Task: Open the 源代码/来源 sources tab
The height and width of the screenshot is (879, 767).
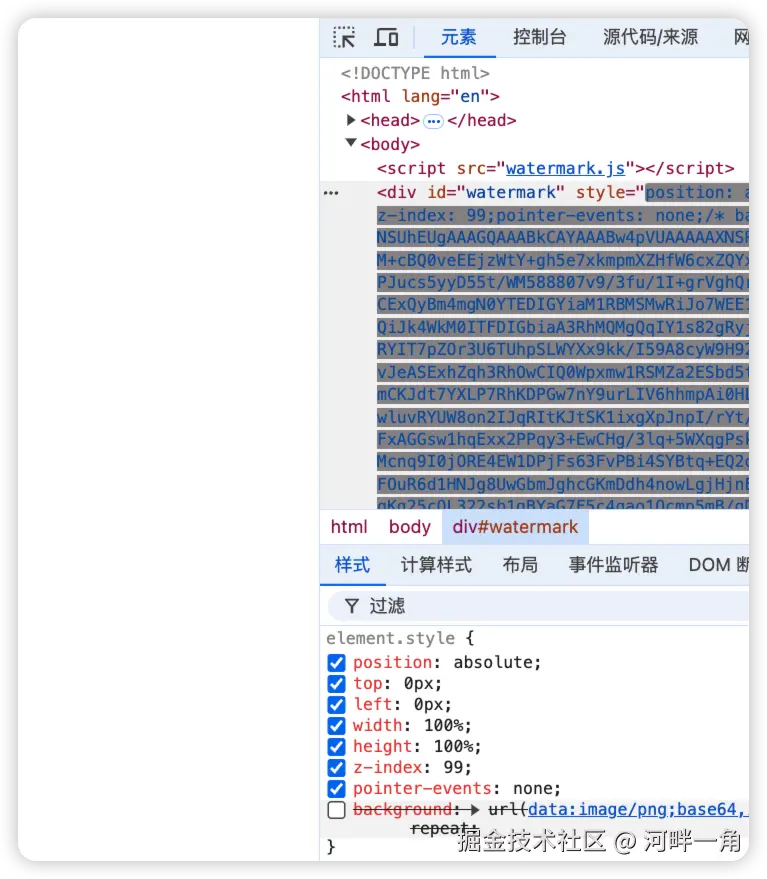Action: click(x=650, y=38)
